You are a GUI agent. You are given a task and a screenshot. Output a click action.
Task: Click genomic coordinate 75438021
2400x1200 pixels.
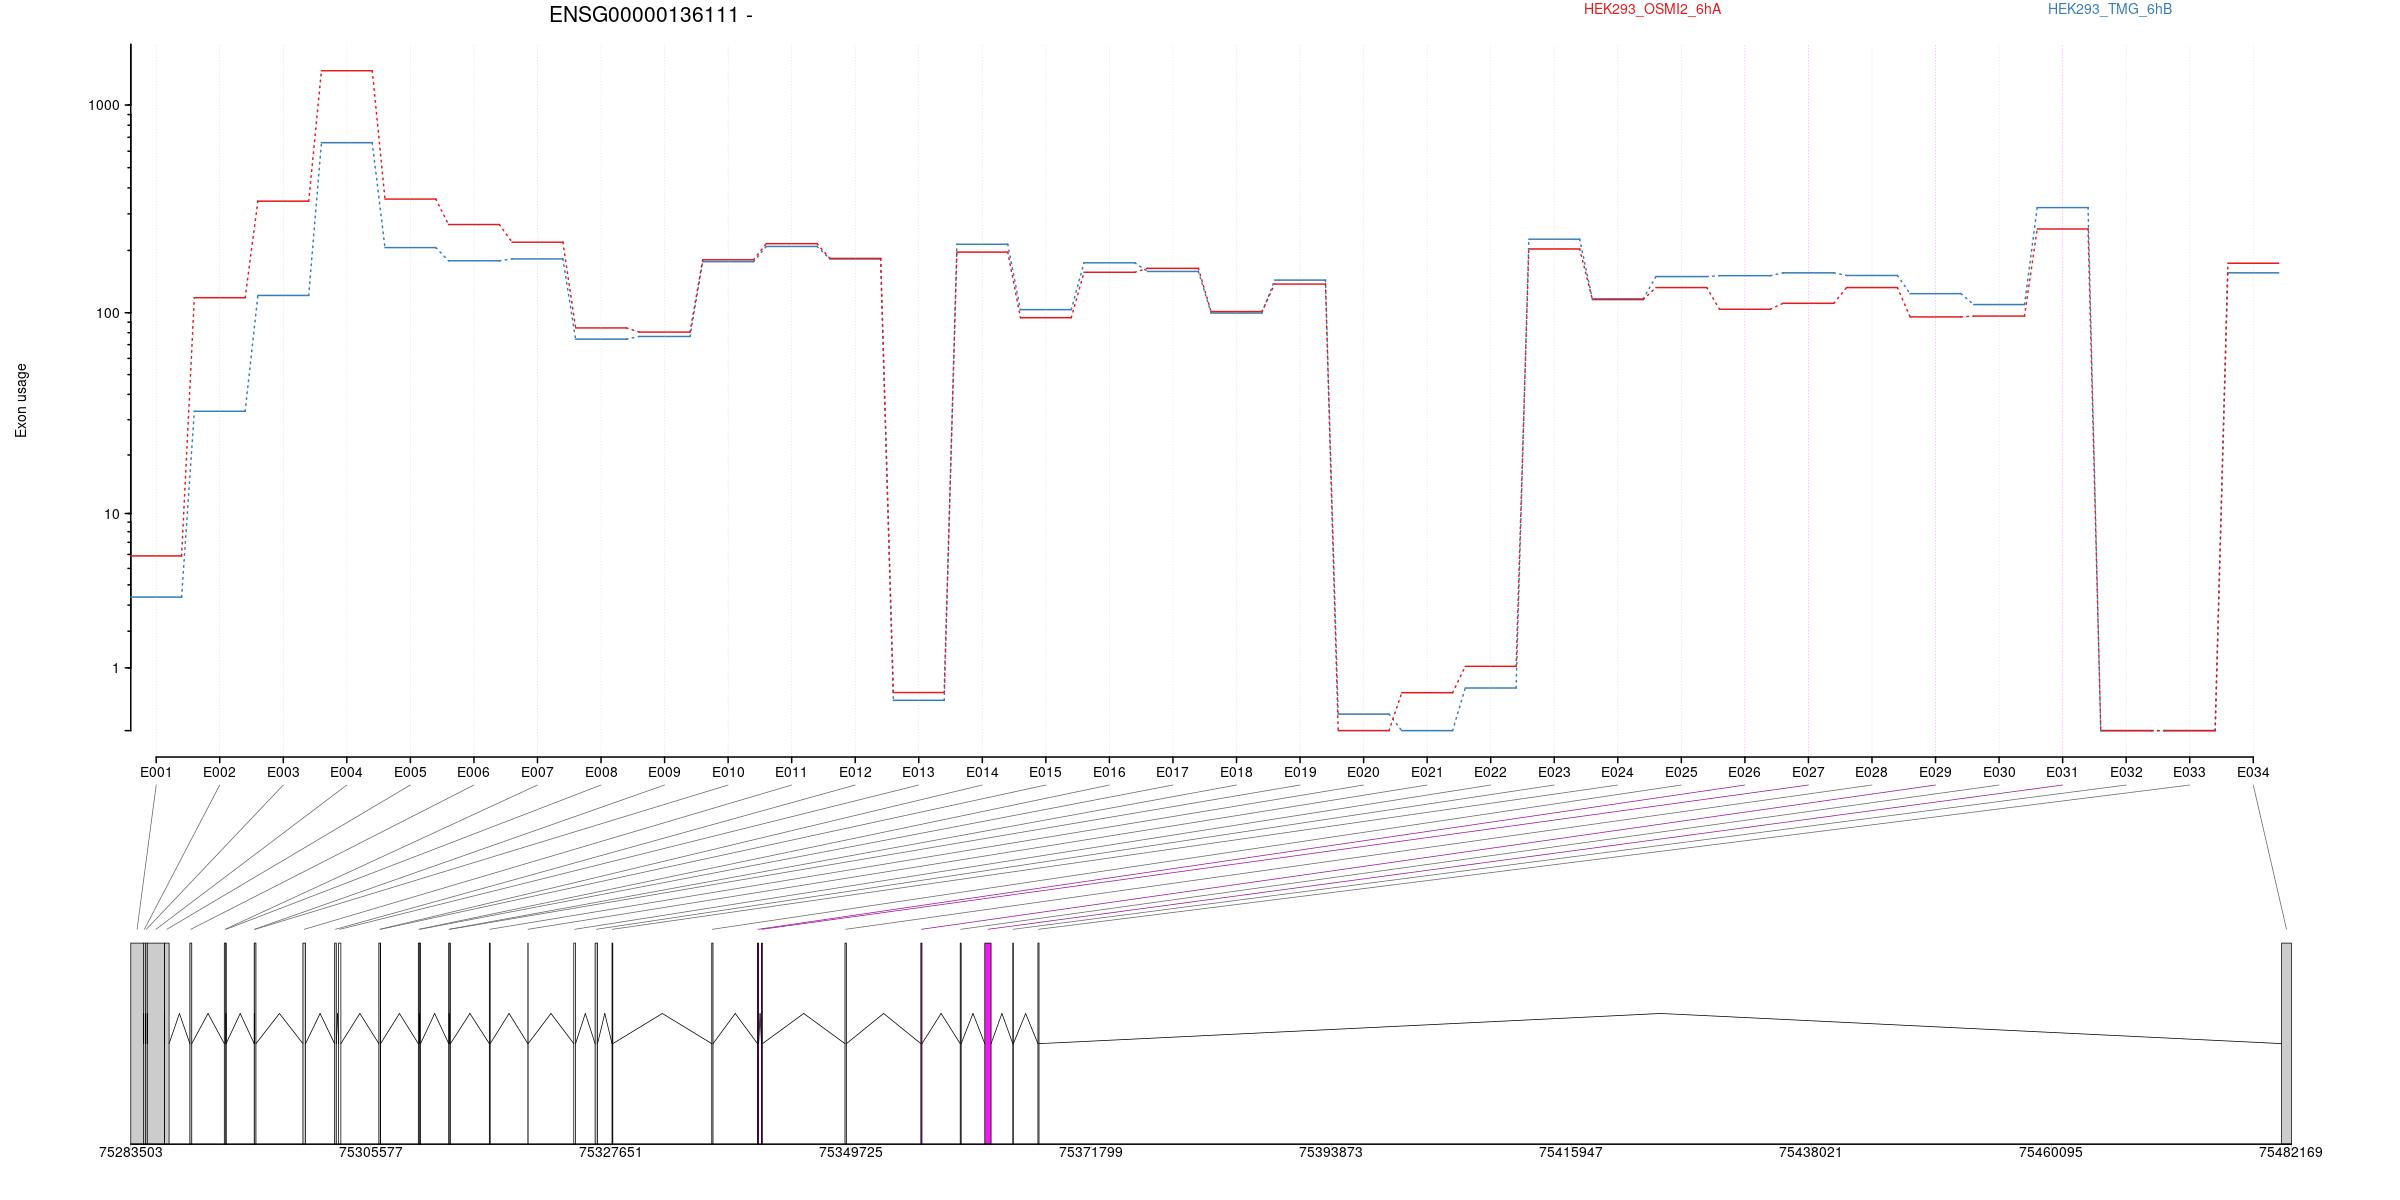[1811, 1152]
